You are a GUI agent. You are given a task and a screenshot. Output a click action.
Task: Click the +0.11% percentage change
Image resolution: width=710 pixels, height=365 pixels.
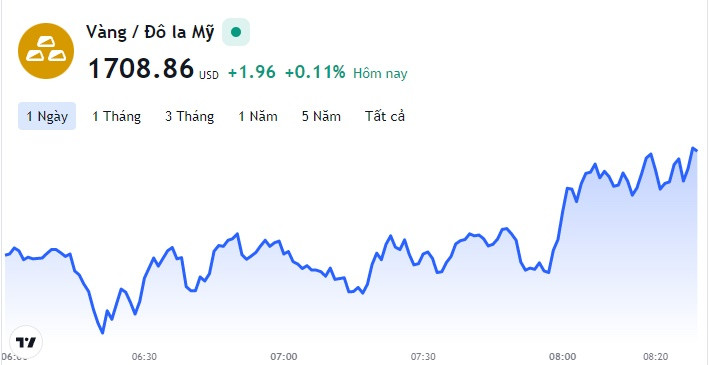coord(315,72)
